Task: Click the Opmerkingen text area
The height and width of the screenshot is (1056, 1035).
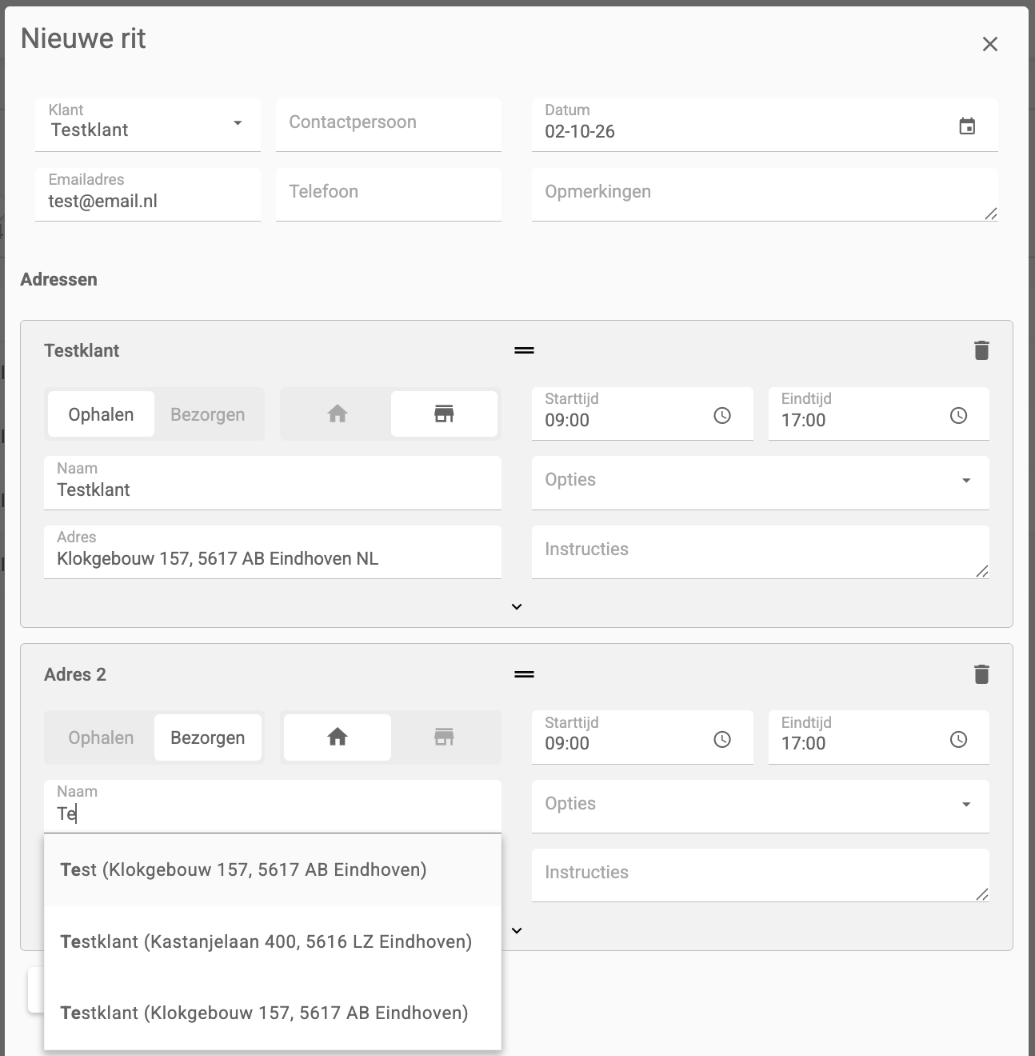Action: tap(765, 194)
